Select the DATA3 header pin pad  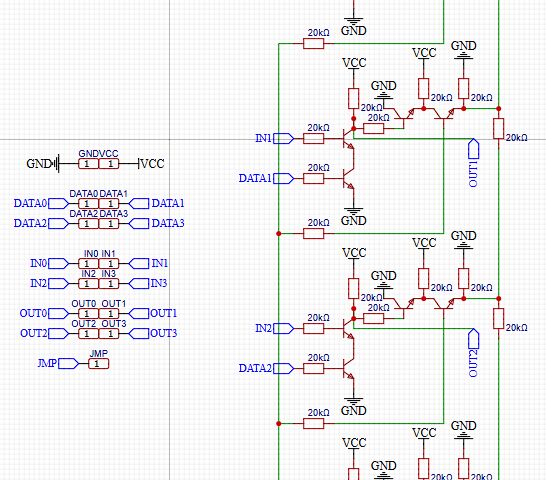(x=109, y=223)
